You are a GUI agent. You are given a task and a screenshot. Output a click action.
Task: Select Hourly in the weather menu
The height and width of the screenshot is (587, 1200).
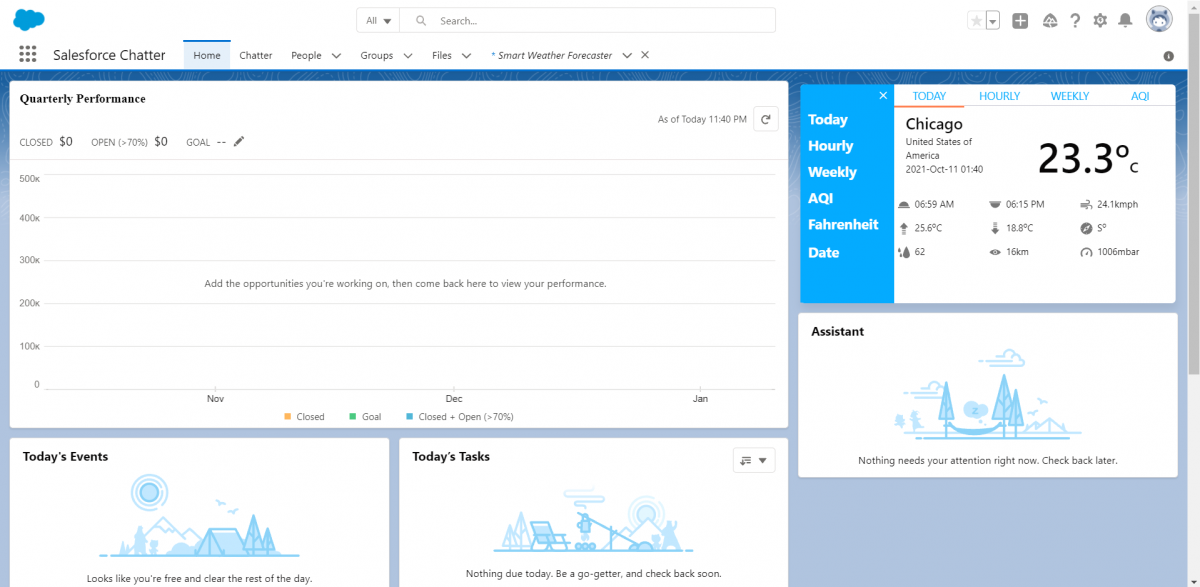point(831,146)
